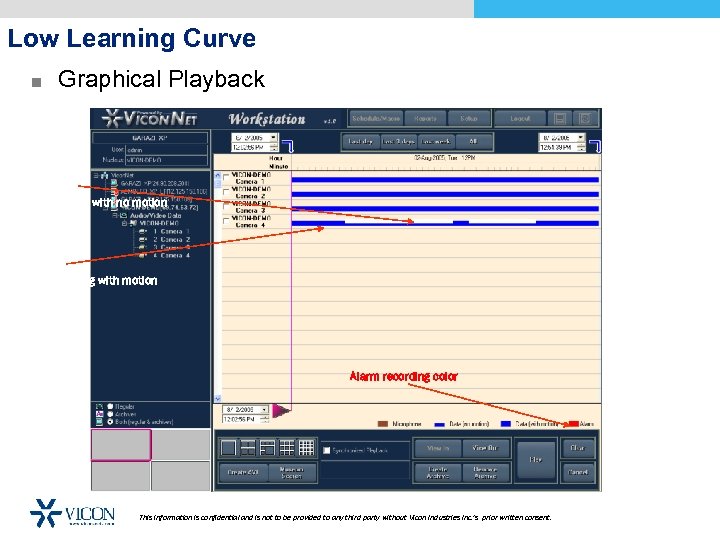Check the Camera 2 timeline checkbox
720x540 pixels.
click(226, 192)
